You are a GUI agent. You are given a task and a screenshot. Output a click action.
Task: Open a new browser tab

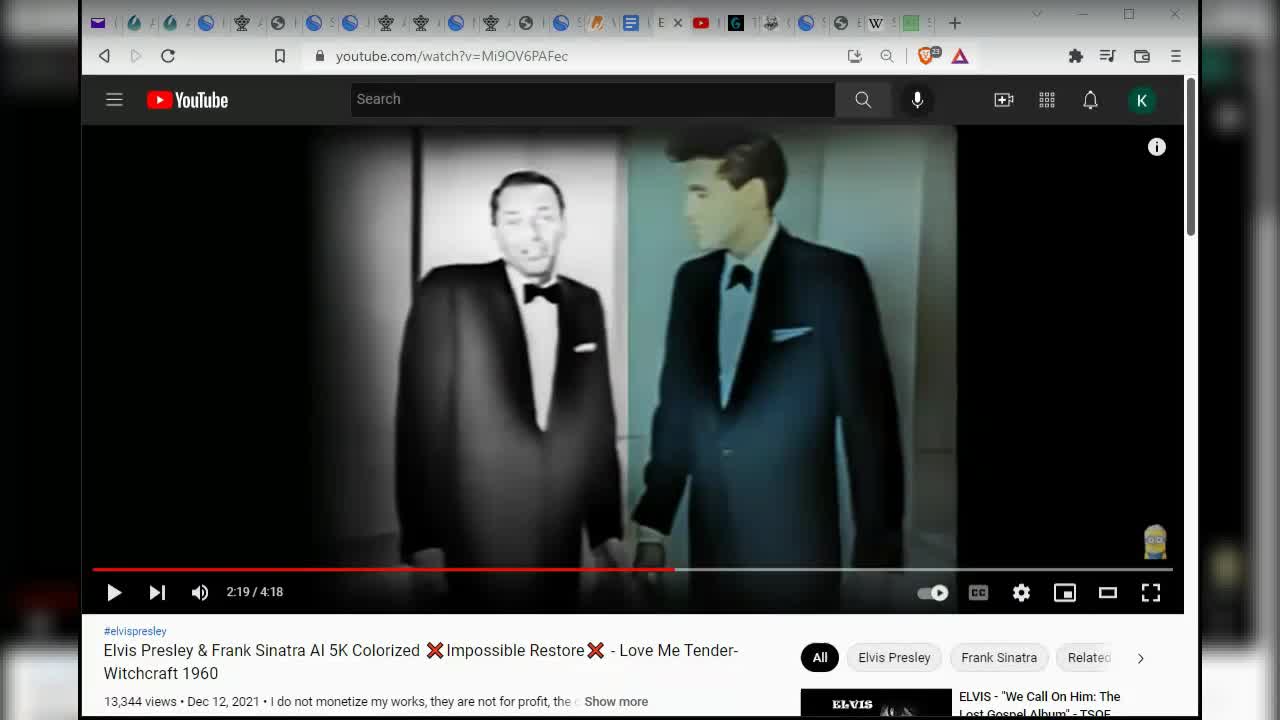pos(955,23)
